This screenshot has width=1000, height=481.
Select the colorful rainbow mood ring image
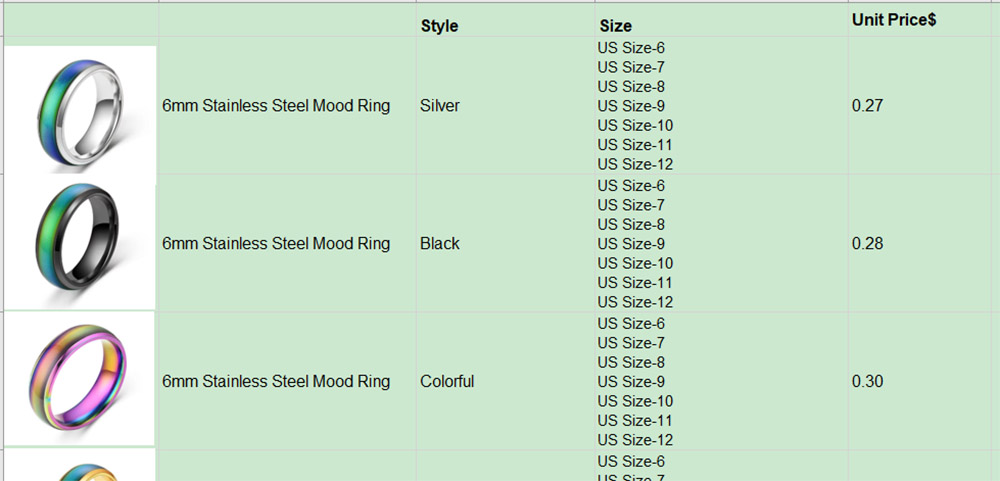80,379
